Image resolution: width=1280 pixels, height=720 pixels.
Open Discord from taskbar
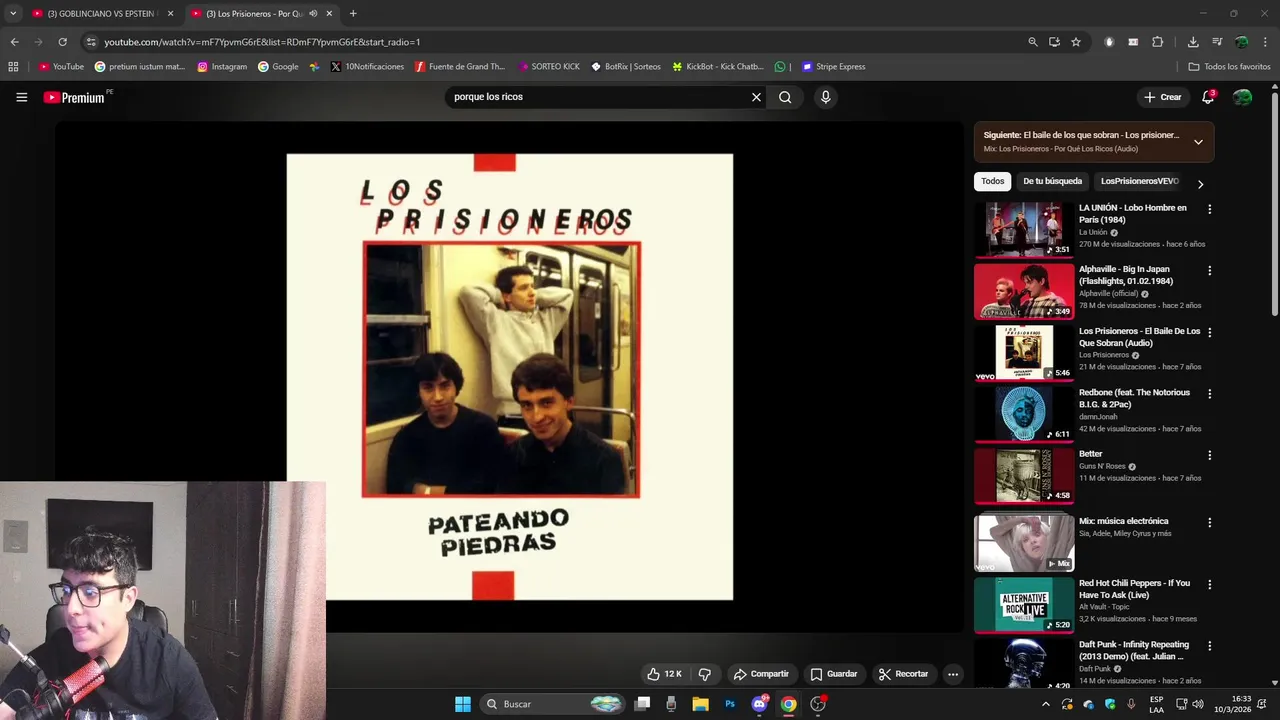pos(759,704)
